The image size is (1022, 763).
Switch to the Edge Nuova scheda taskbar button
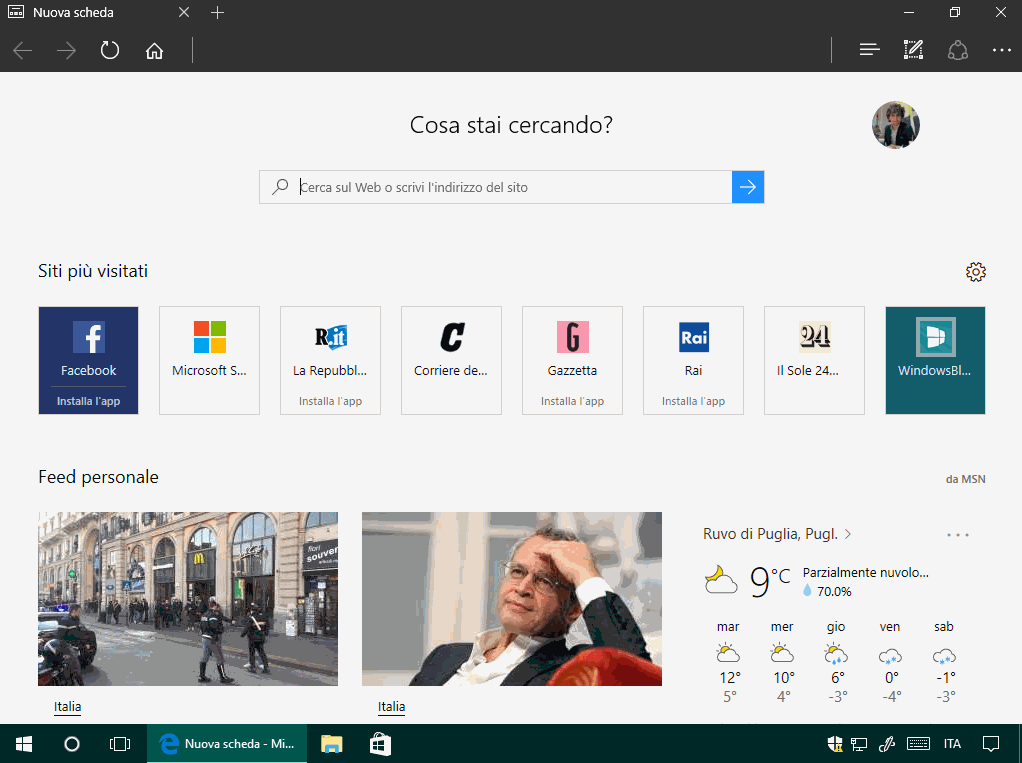click(x=227, y=743)
